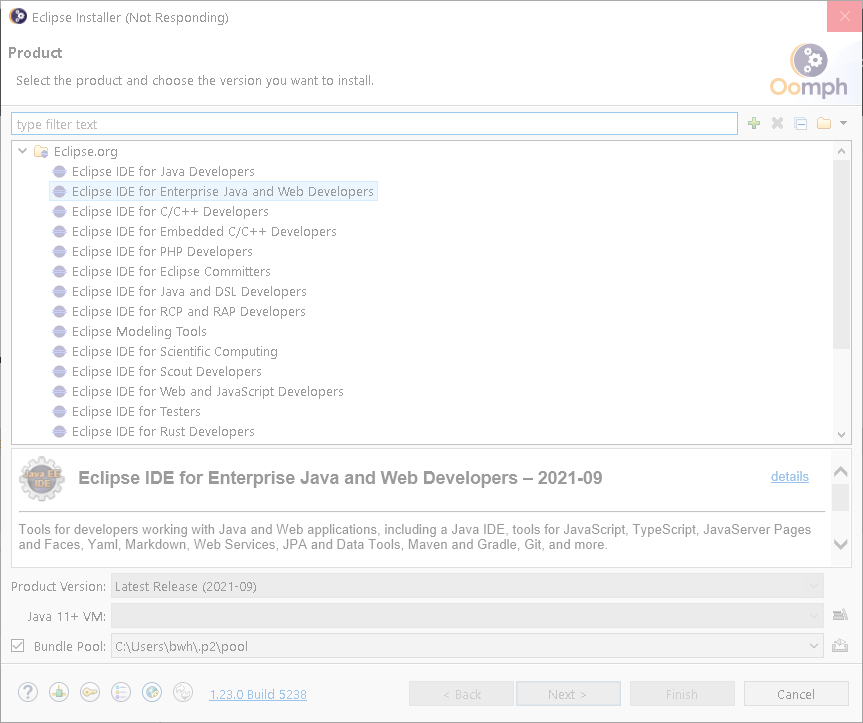Click the type filter text field
Image resolution: width=863 pixels, height=723 pixels.
point(374,124)
